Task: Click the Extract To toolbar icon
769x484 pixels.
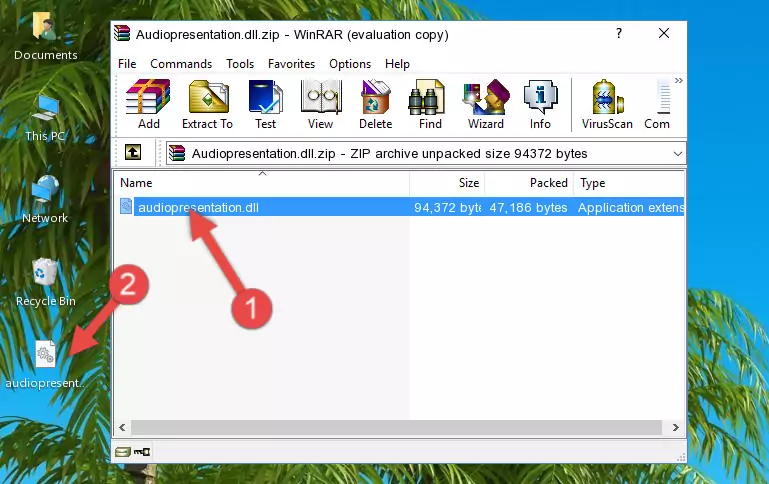Action: 207,104
